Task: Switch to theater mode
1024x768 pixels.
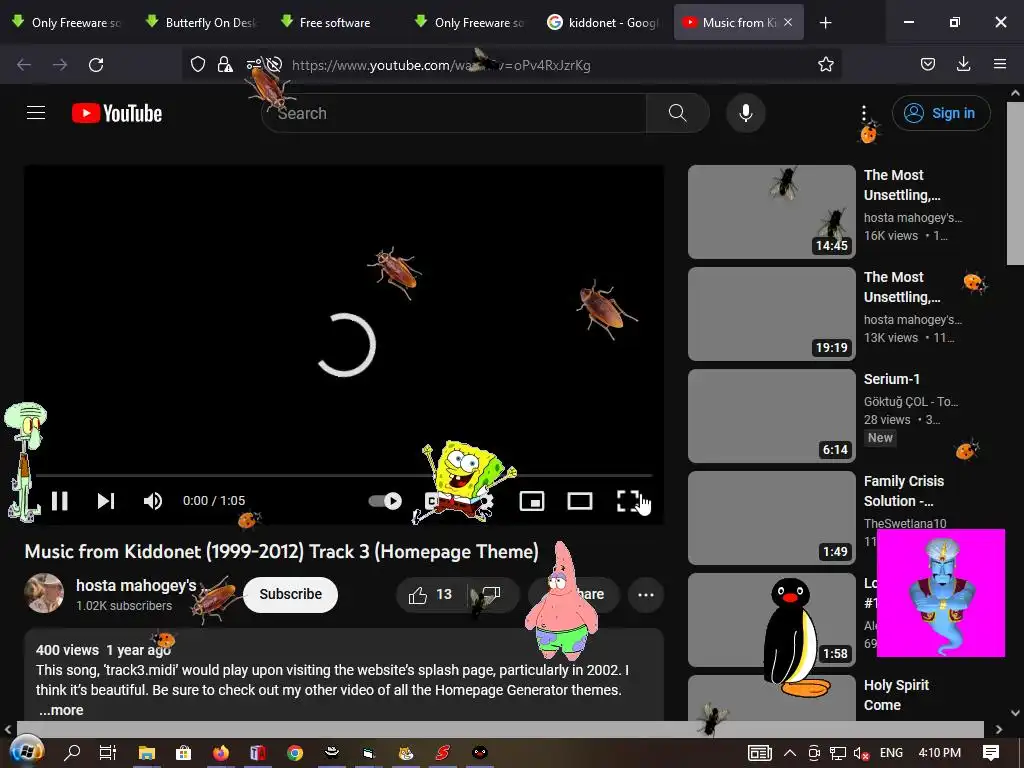Action: coord(579,501)
